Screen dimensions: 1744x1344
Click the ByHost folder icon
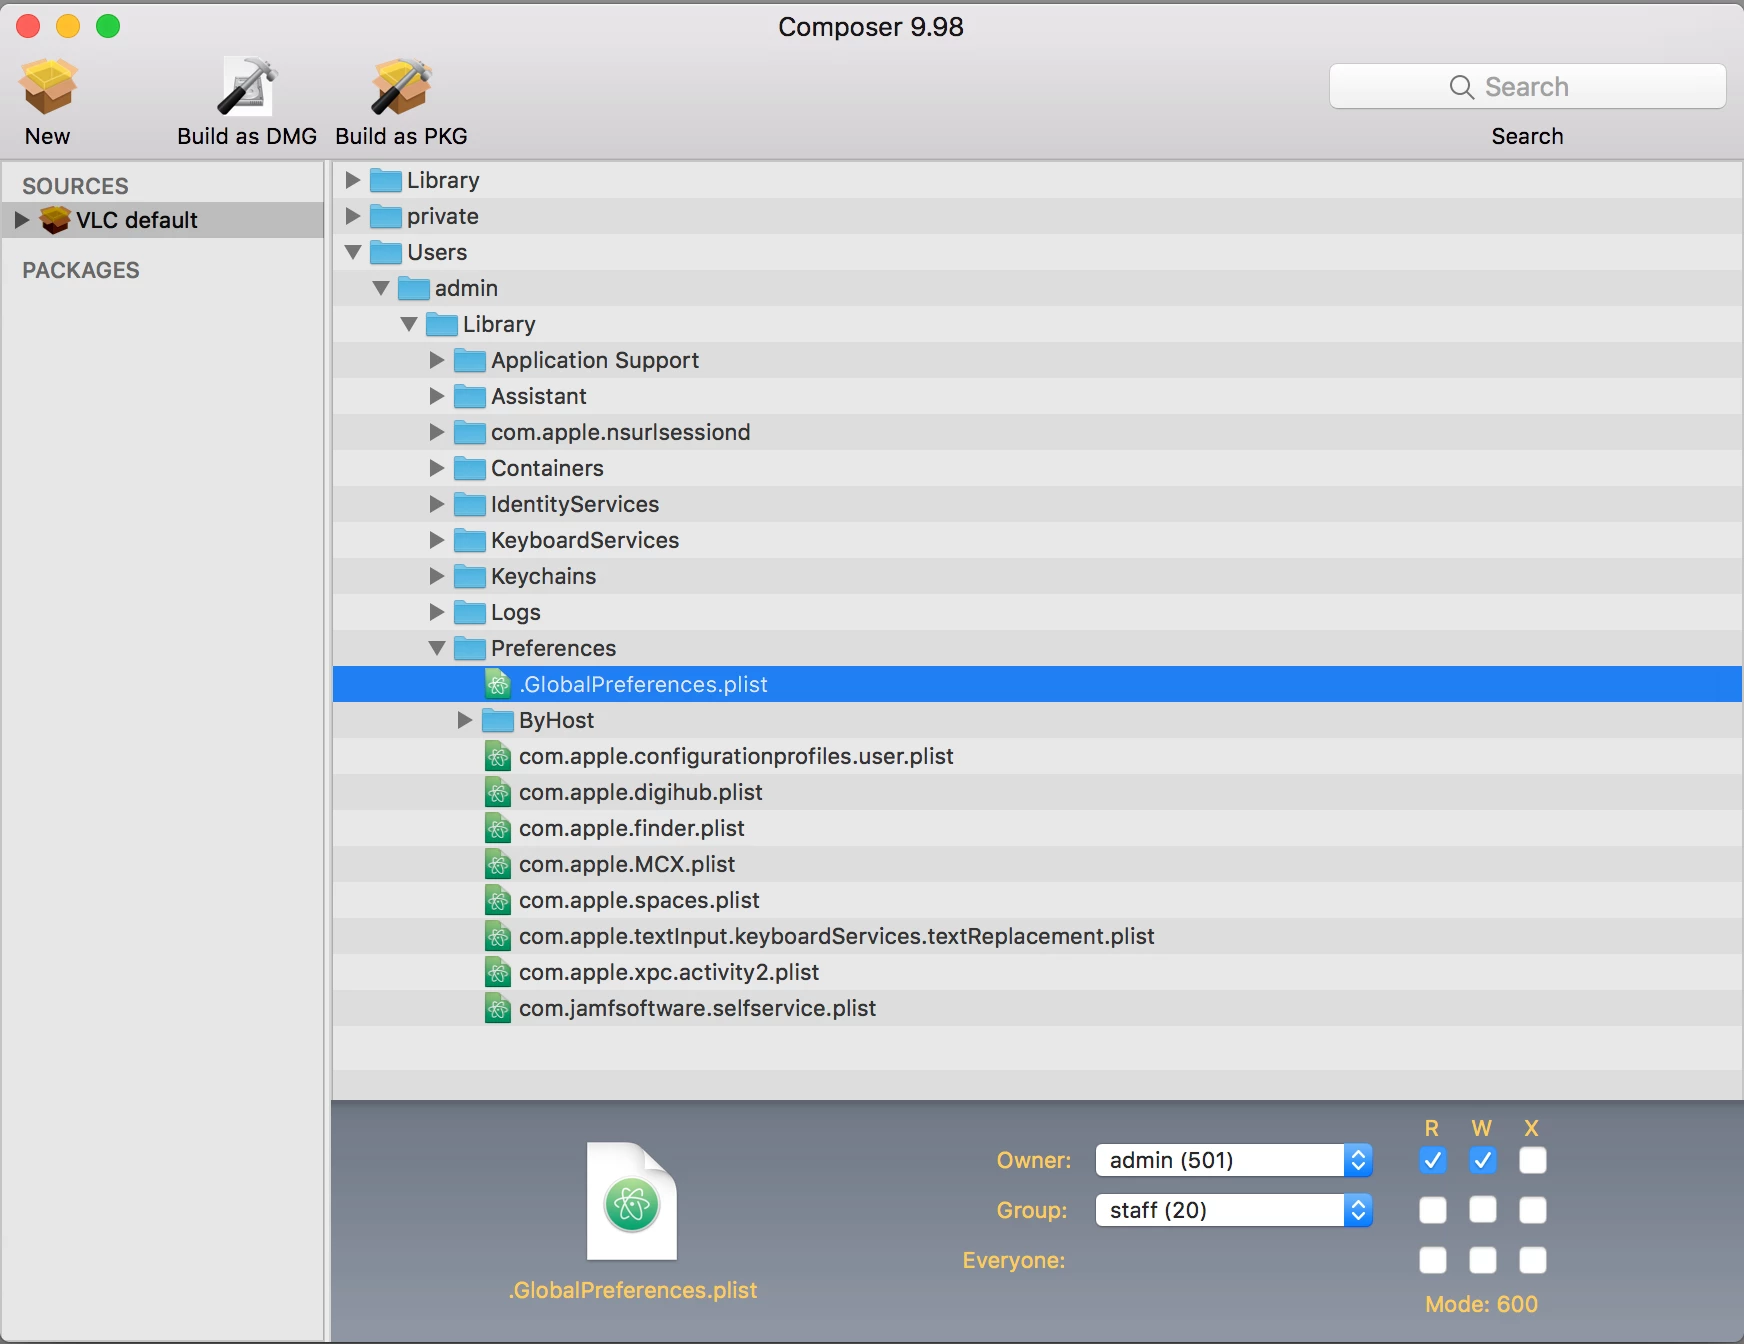498,721
